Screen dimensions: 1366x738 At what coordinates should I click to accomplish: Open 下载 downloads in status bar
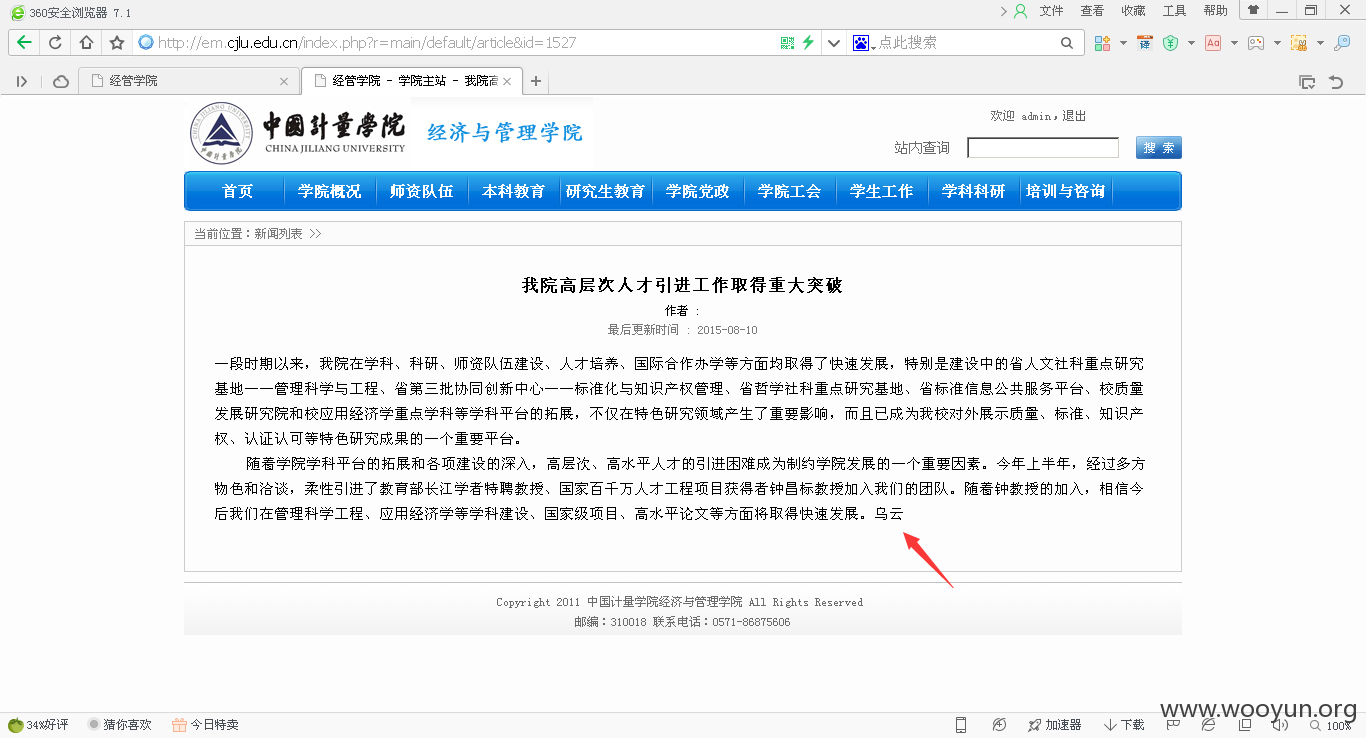(1125, 725)
